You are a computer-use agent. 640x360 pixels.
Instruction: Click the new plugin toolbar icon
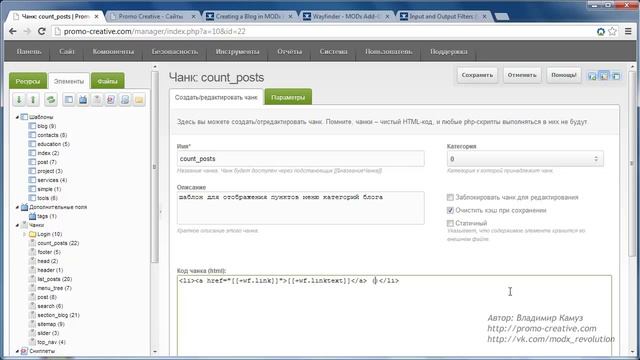point(125,99)
